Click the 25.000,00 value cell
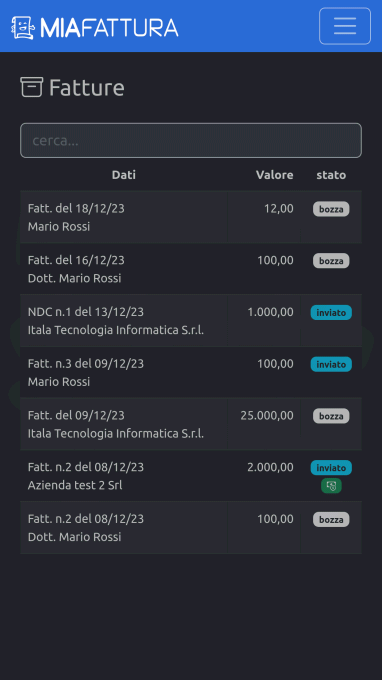 (267, 415)
